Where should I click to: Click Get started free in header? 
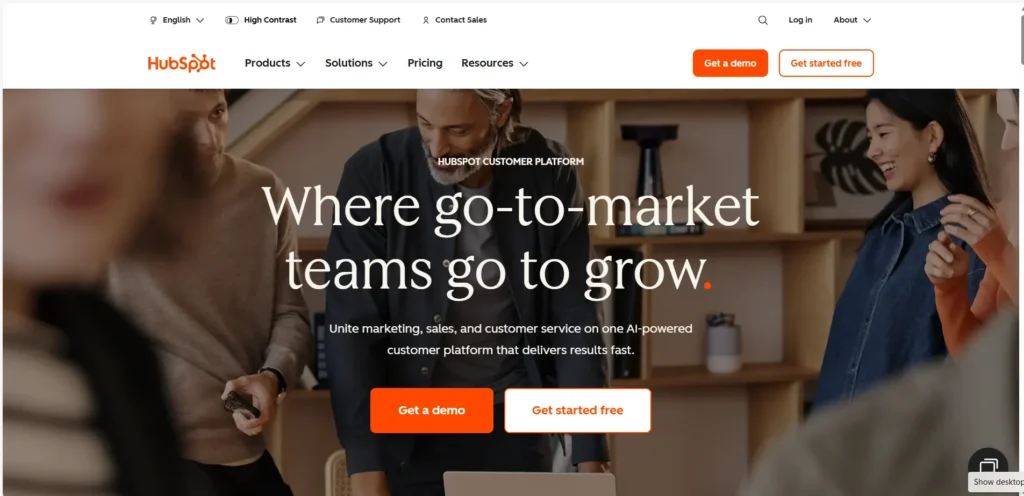click(826, 63)
